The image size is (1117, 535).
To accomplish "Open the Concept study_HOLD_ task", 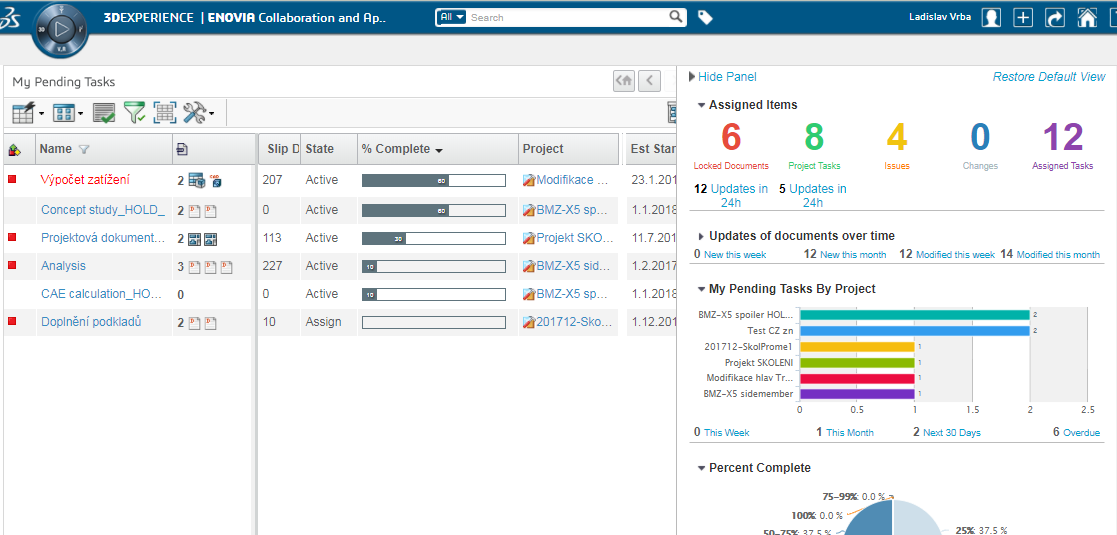I will [x=103, y=209].
